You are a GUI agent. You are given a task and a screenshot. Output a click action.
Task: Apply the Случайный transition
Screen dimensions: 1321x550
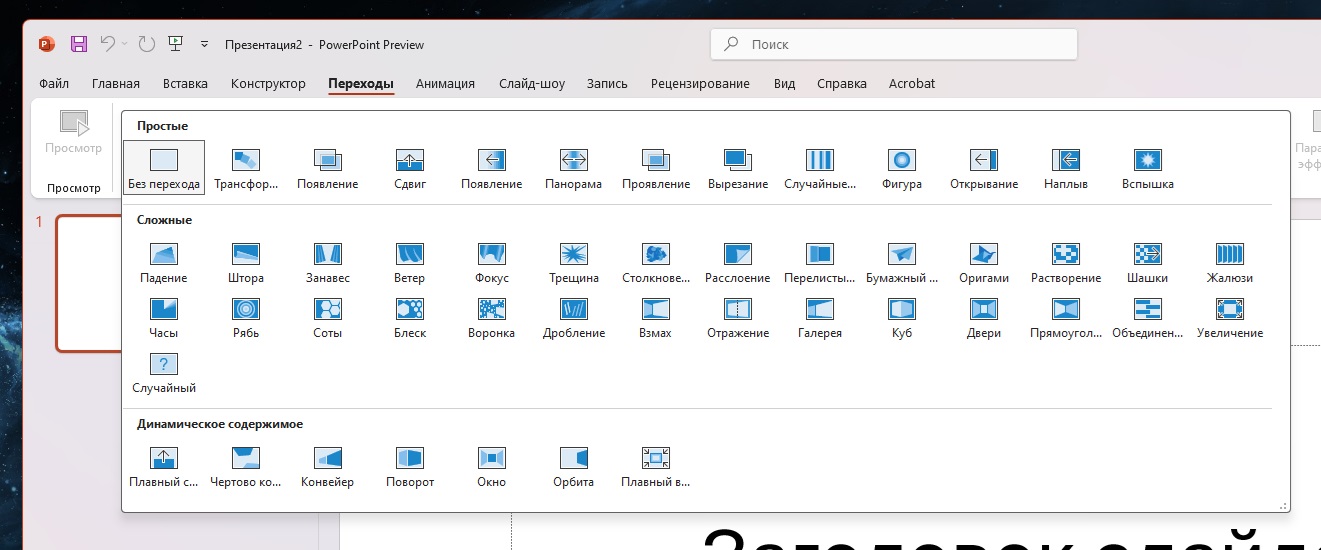click(x=164, y=371)
